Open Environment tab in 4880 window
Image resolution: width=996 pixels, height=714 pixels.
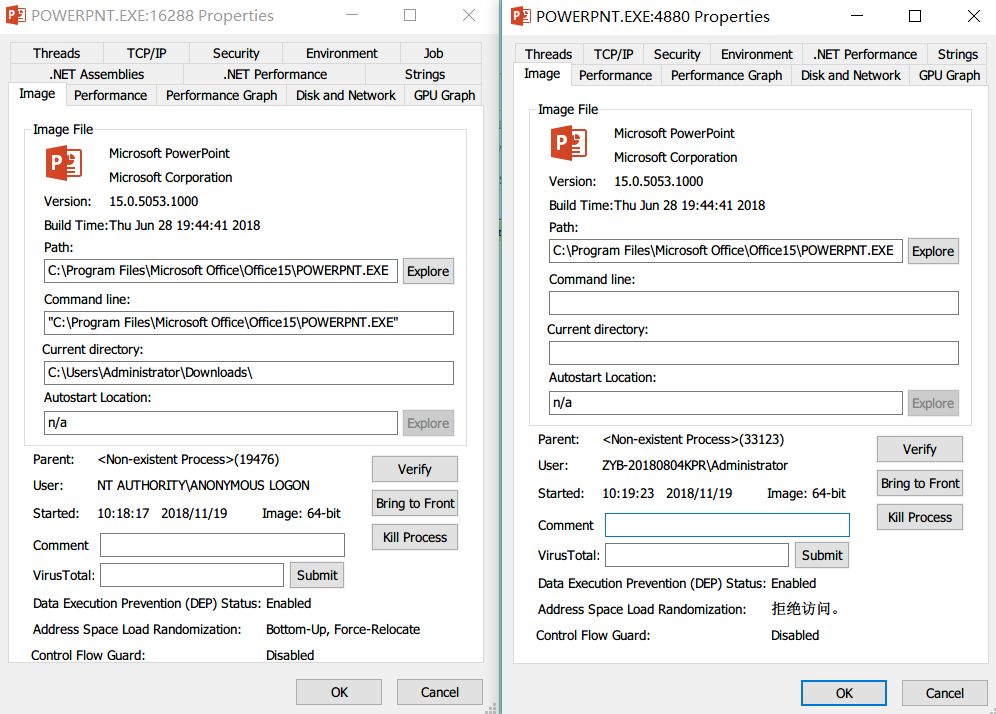757,54
